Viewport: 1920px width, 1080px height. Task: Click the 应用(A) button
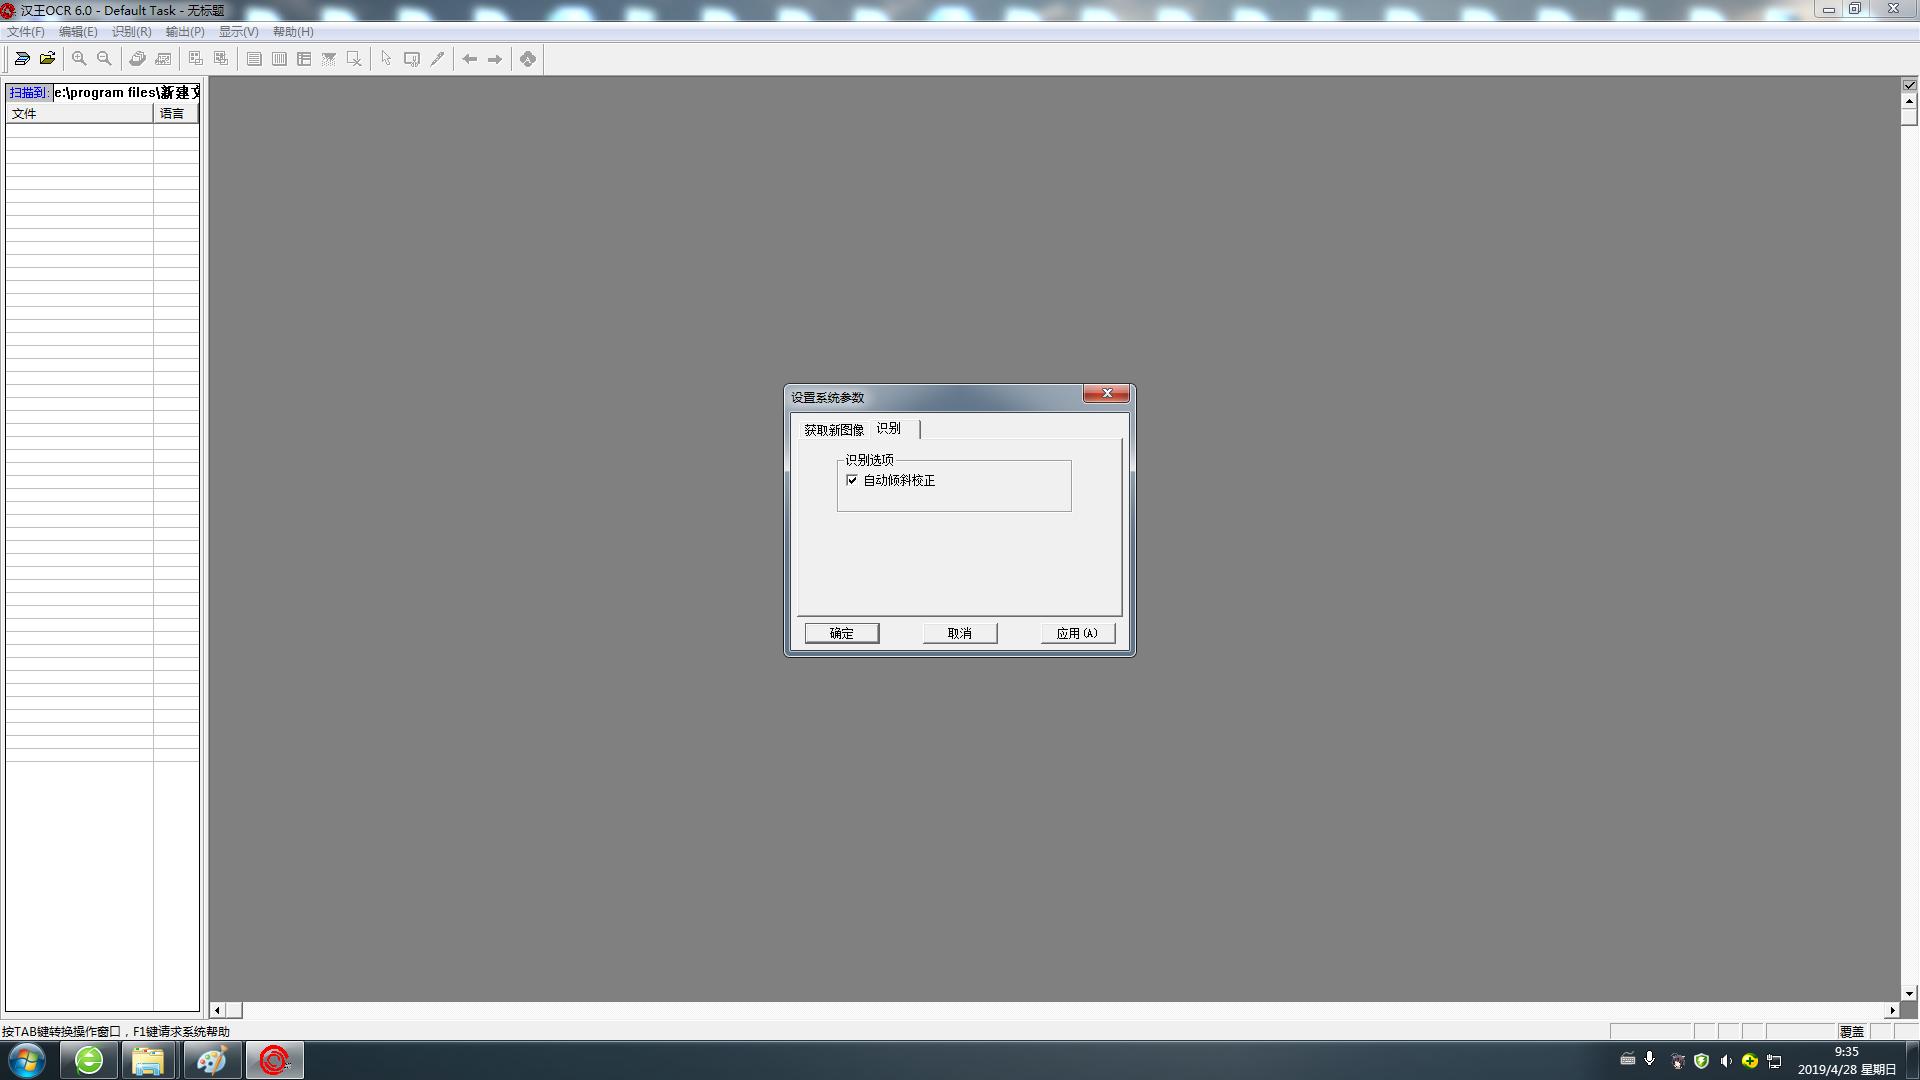[1077, 633]
